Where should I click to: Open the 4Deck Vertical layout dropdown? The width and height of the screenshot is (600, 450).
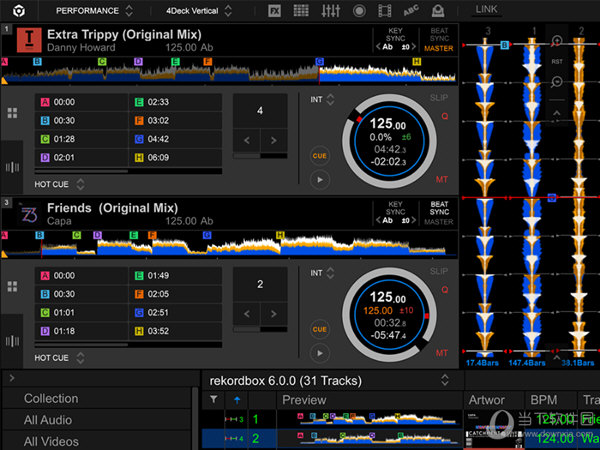pos(199,11)
